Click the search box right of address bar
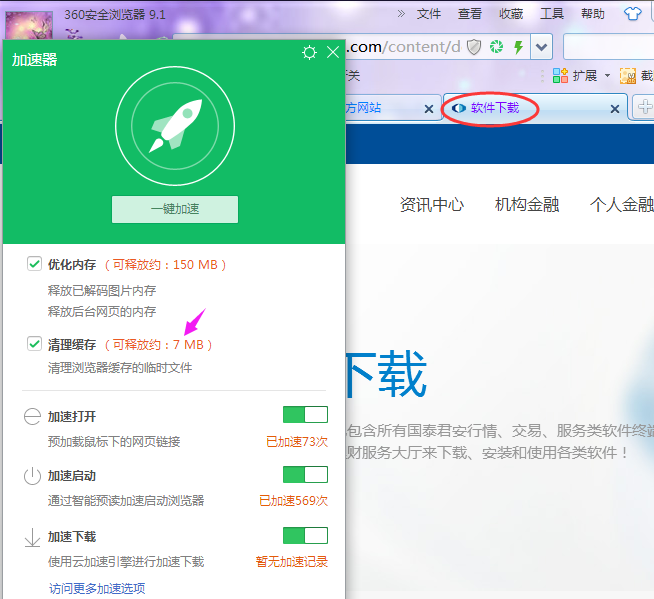Viewport: 654px width, 599px height. click(x=609, y=47)
